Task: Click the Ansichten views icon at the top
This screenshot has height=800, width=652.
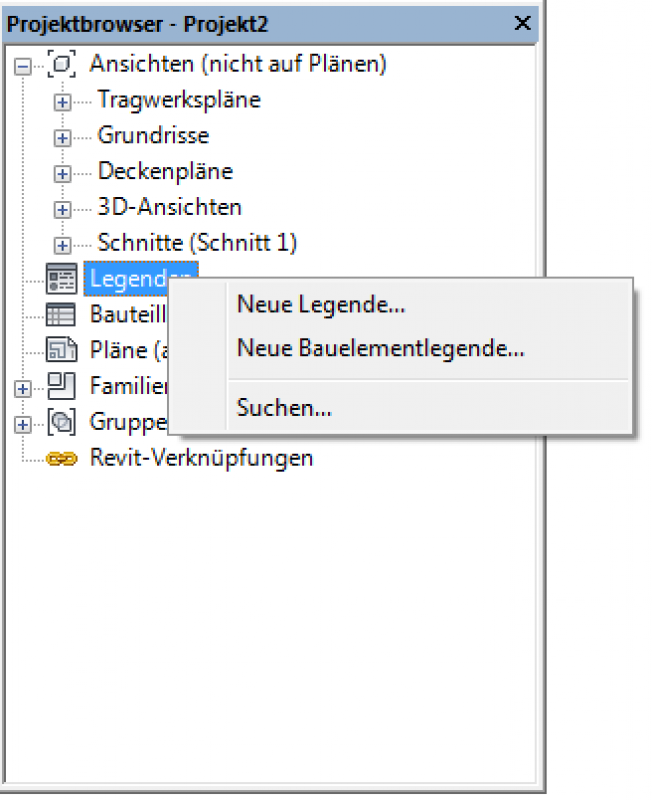Action: [x=62, y=63]
